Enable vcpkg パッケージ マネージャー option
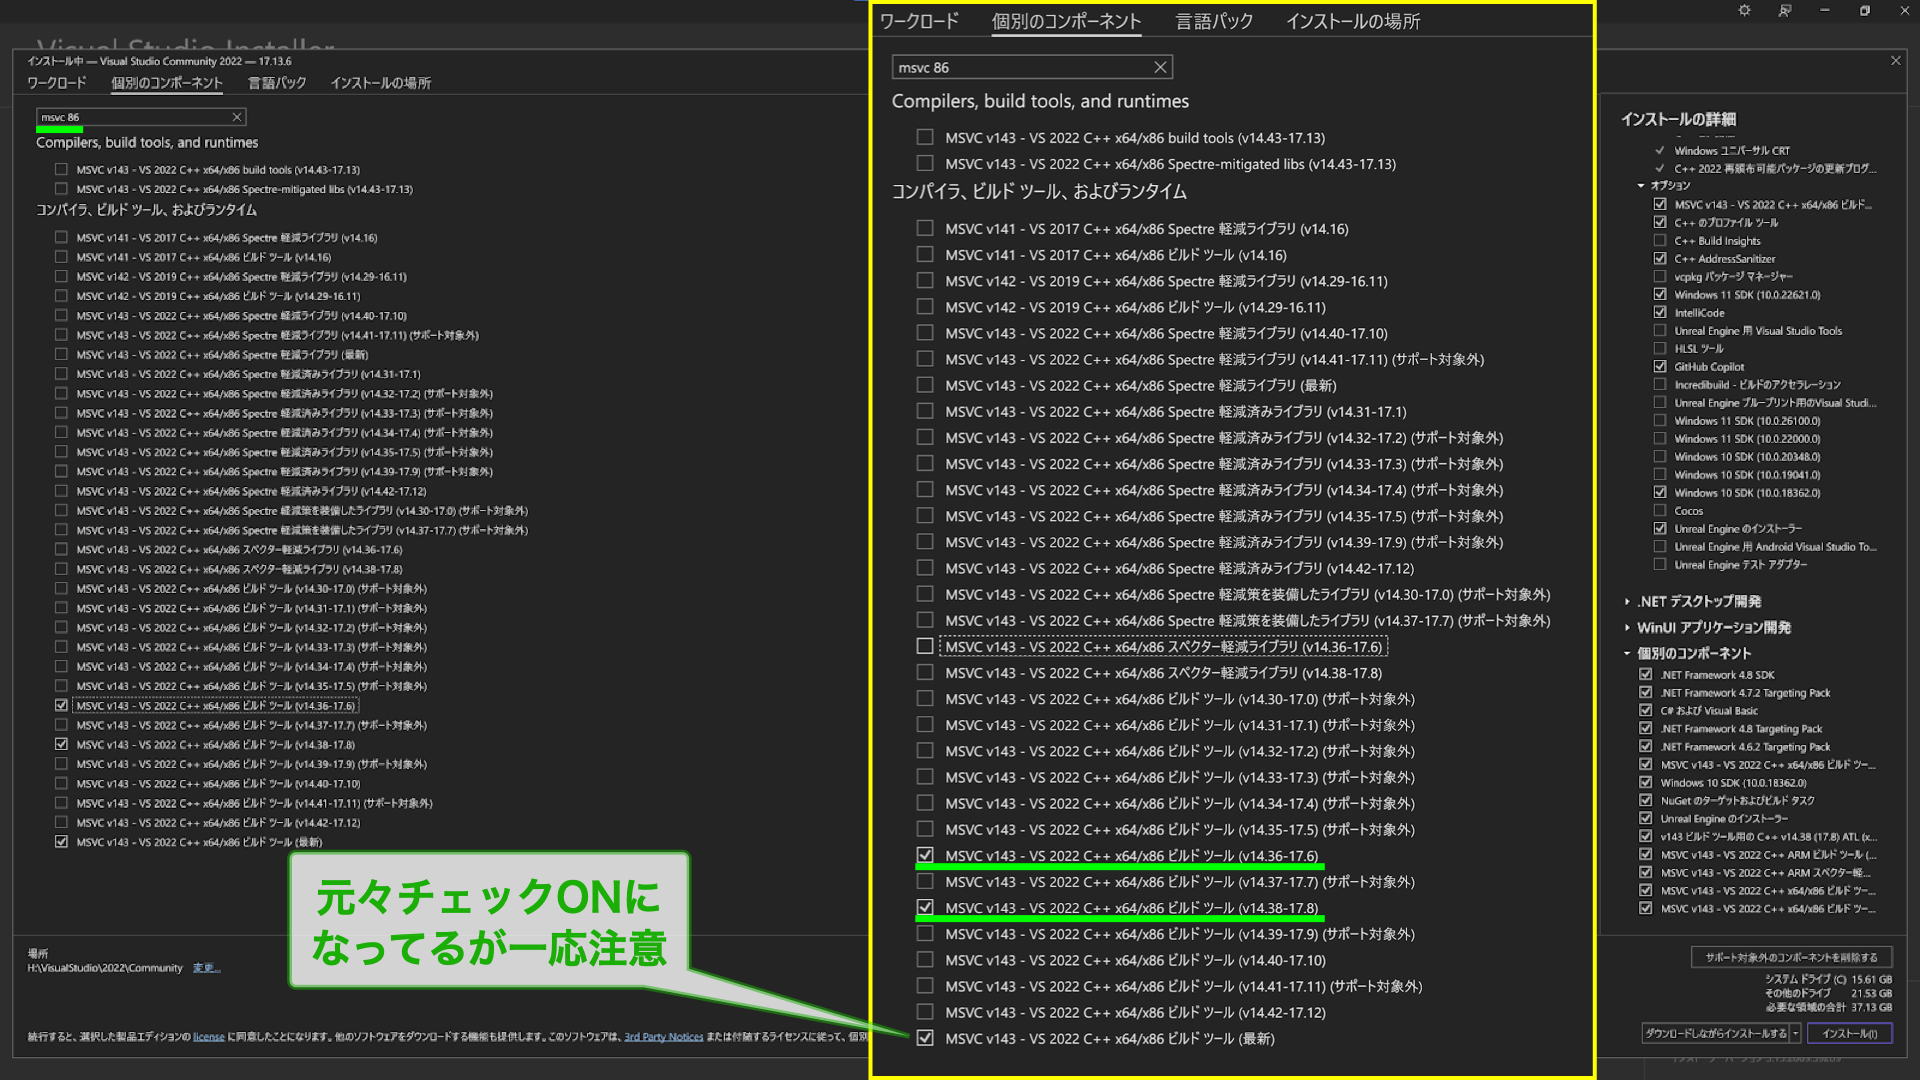Screen dimensions: 1920x1080 coord(1660,276)
